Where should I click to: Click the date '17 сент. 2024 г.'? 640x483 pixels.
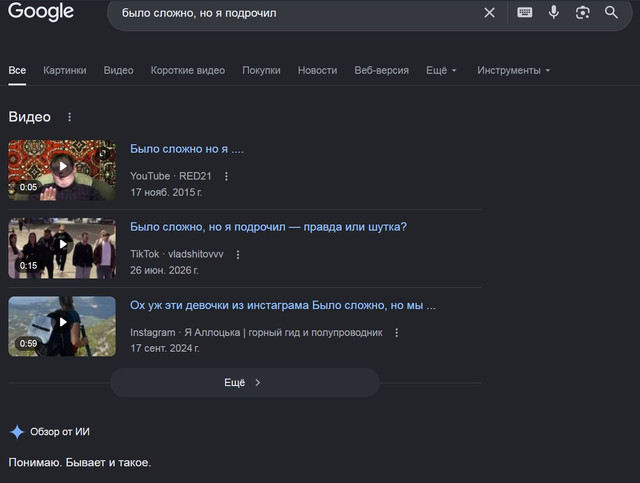165,348
